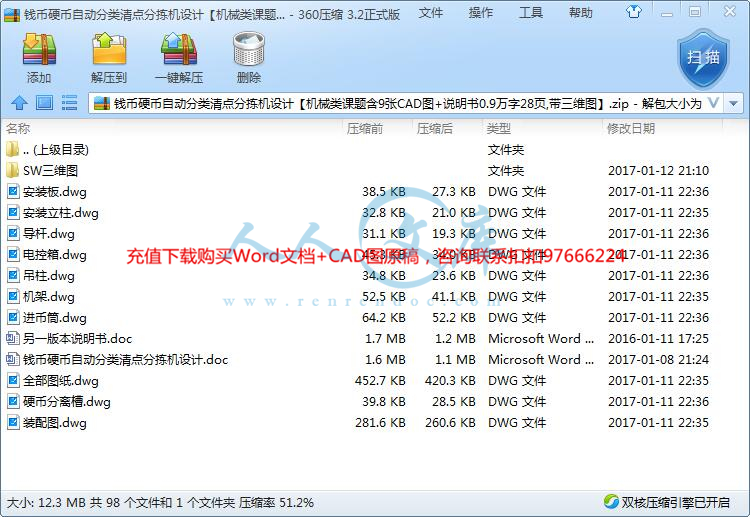The image size is (750, 517).
Task: Click the 260.6 KB compressed size of 装配图.dwg
Action: pyautogui.click(x=450, y=423)
